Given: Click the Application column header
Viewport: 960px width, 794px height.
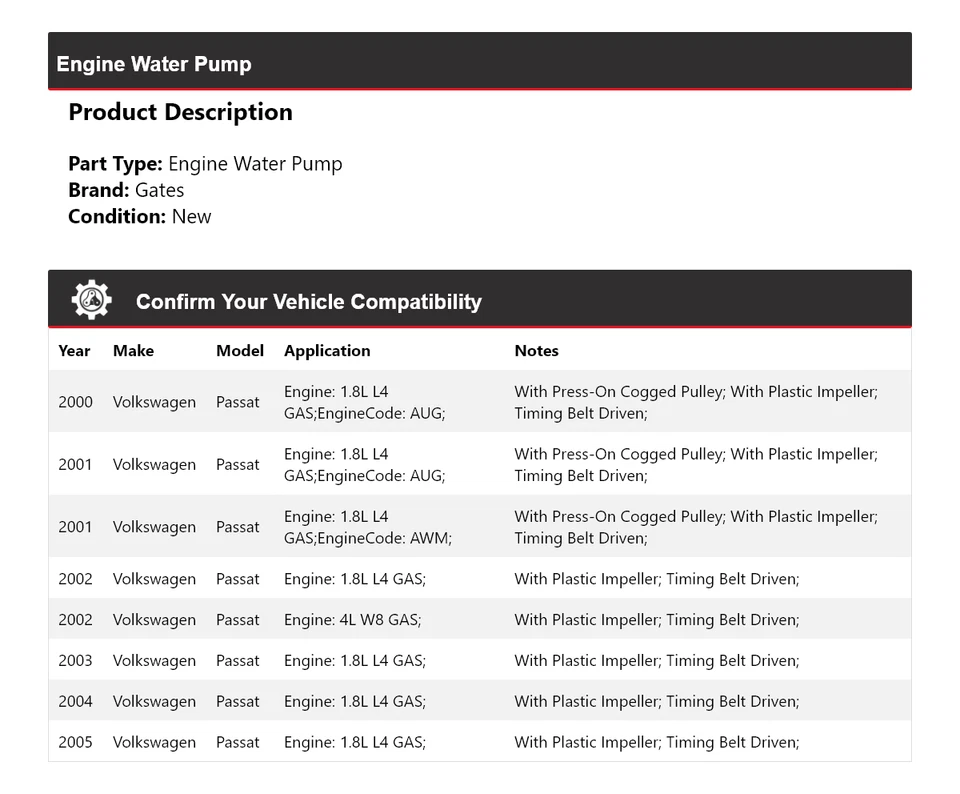Looking at the screenshot, I should (x=327, y=351).
